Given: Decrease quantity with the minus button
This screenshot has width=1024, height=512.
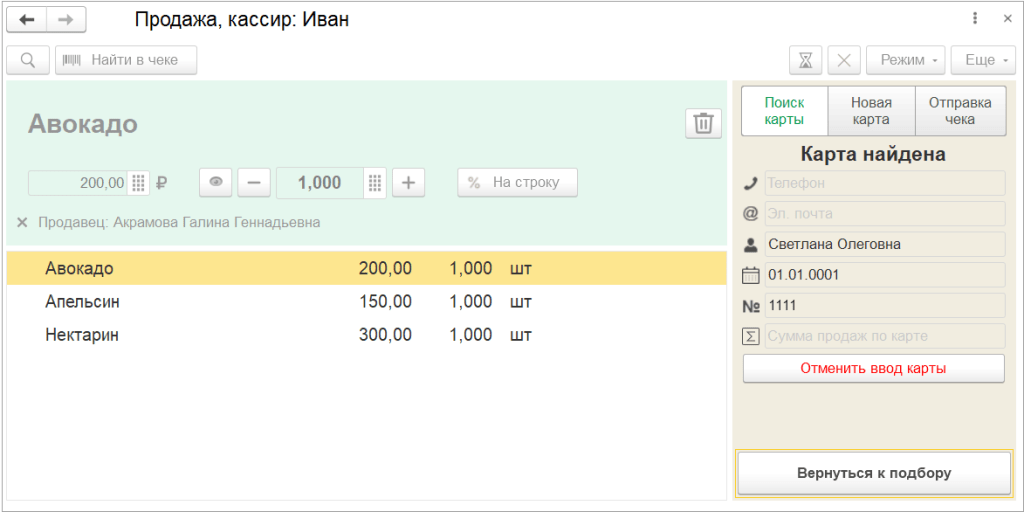Looking at the screenshot, I should coord(254,183).
